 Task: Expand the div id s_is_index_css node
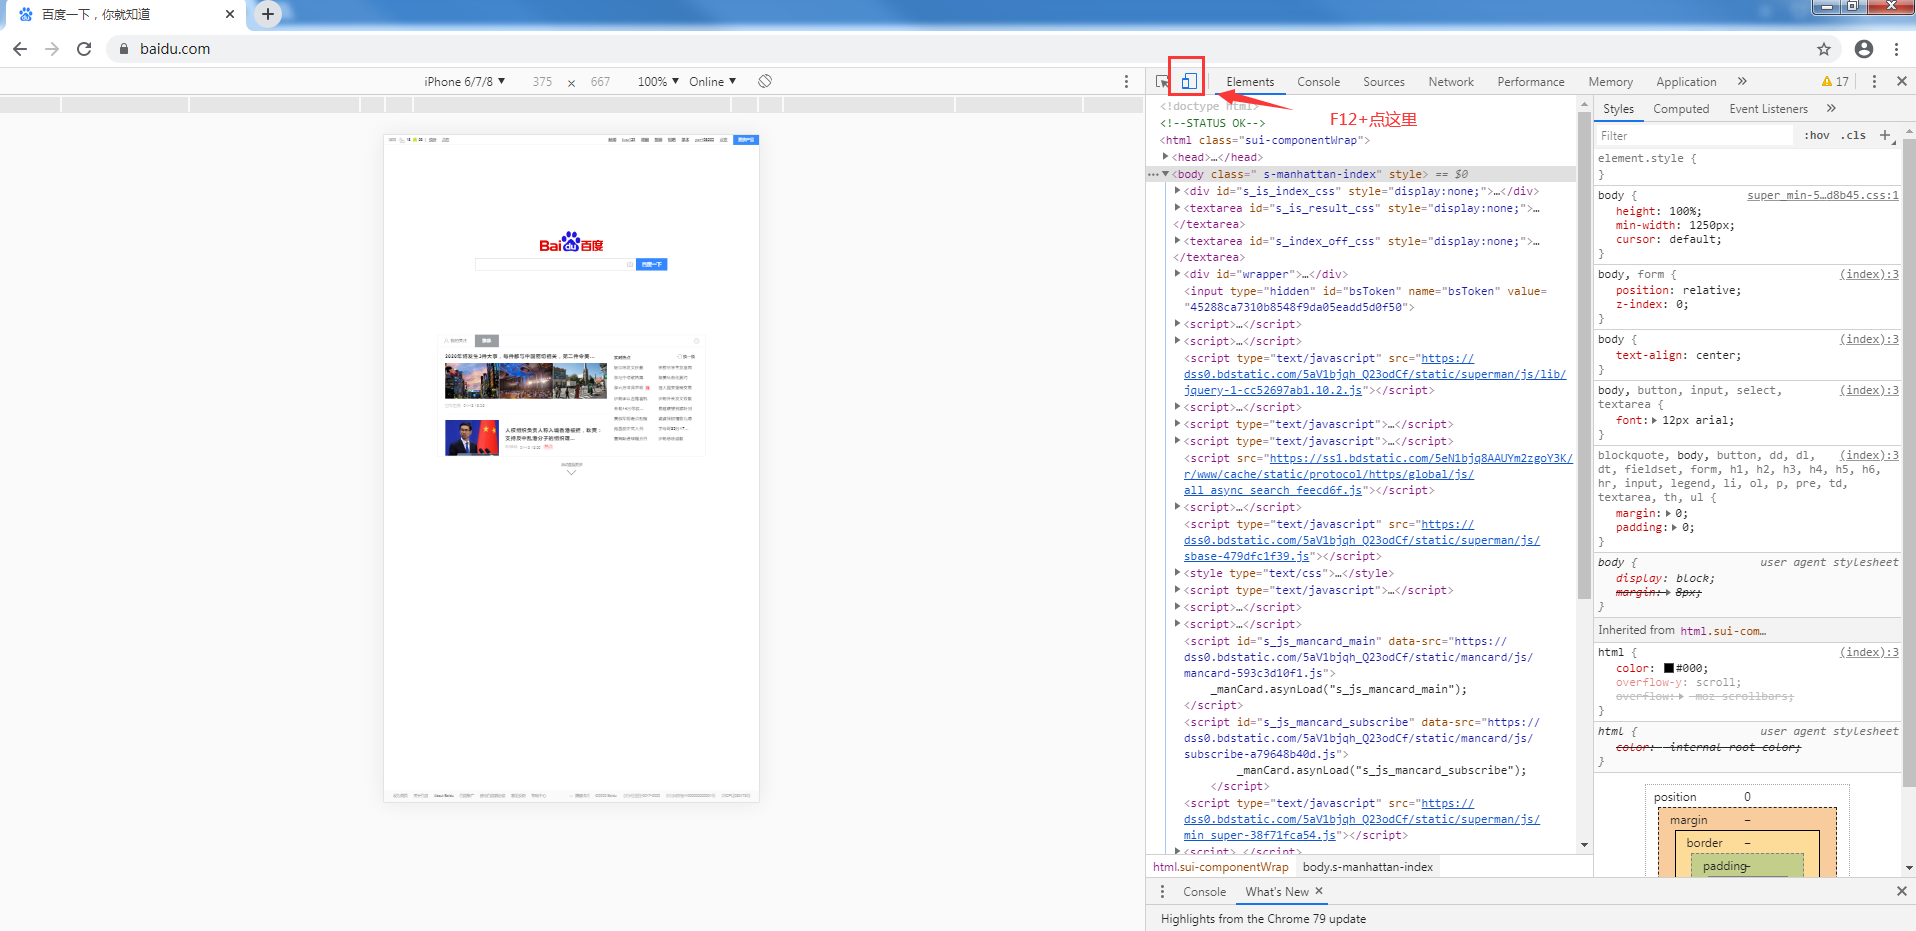click(x=1178, y=190)
